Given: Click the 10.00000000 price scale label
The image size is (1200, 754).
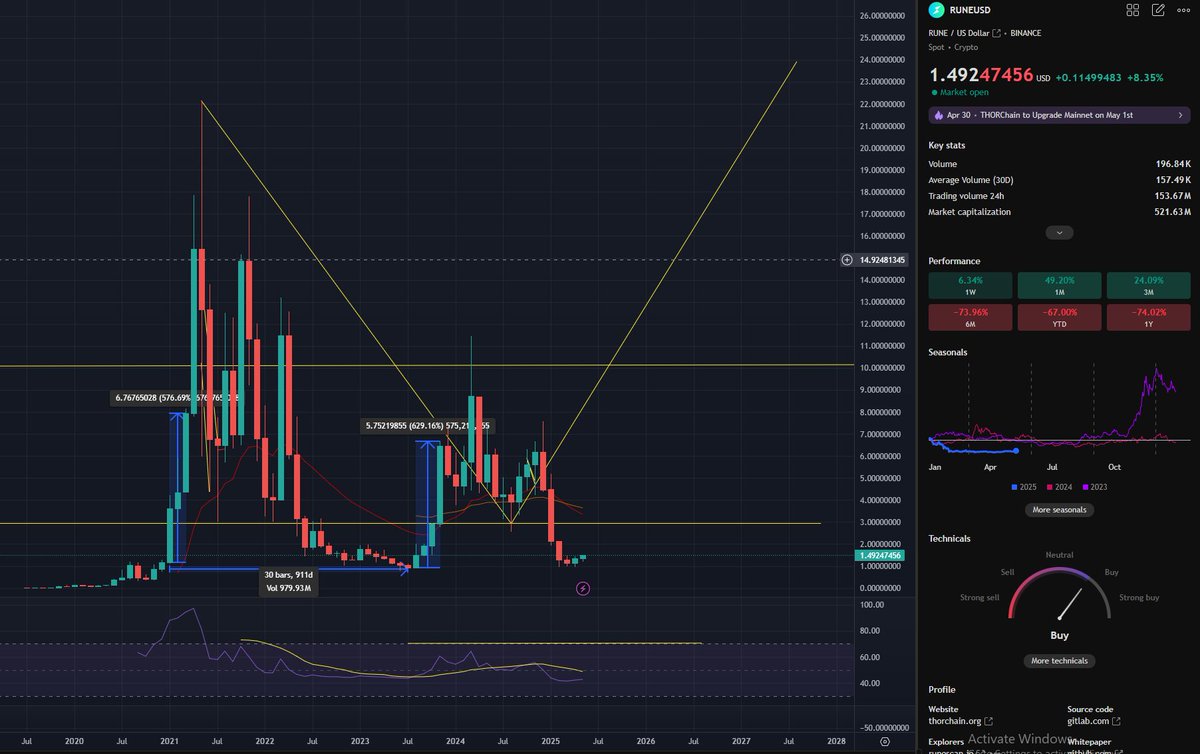Looking at the screenshot, I should pos(882,368).
